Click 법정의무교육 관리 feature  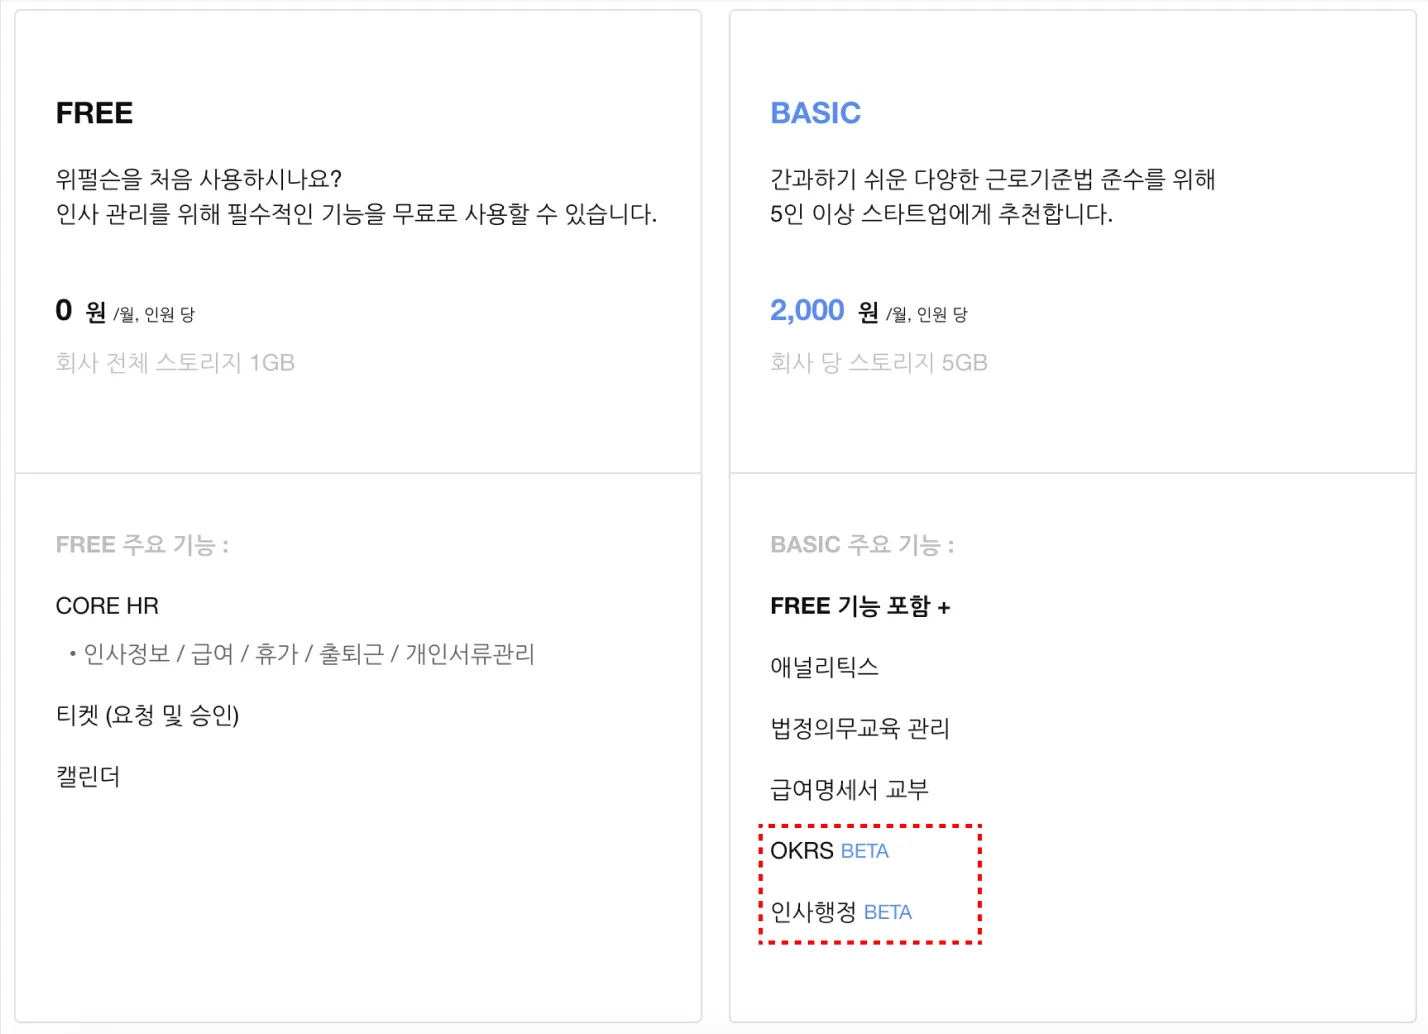(x=860, y=728)
